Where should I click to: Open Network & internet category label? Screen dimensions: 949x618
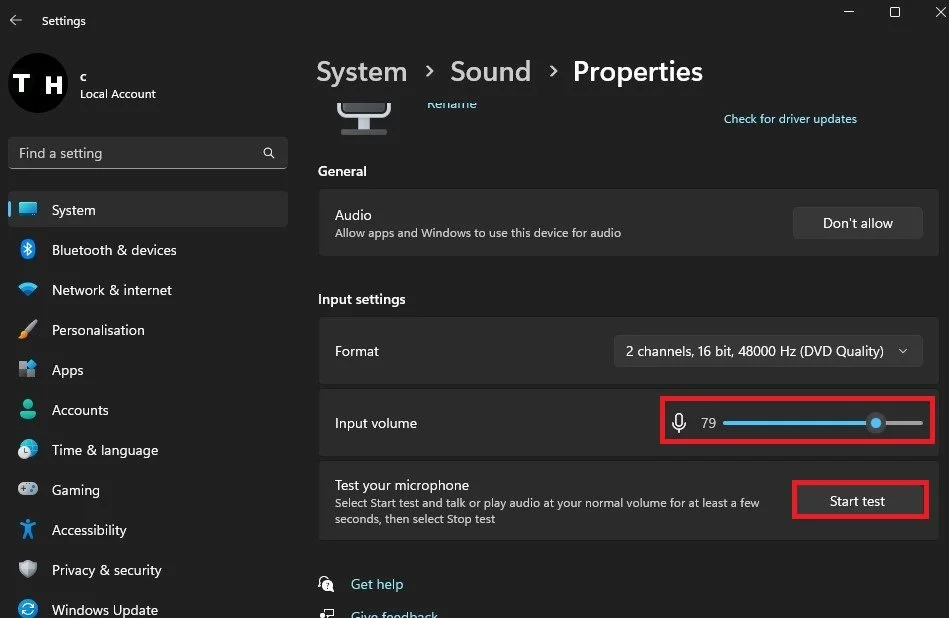111,290
